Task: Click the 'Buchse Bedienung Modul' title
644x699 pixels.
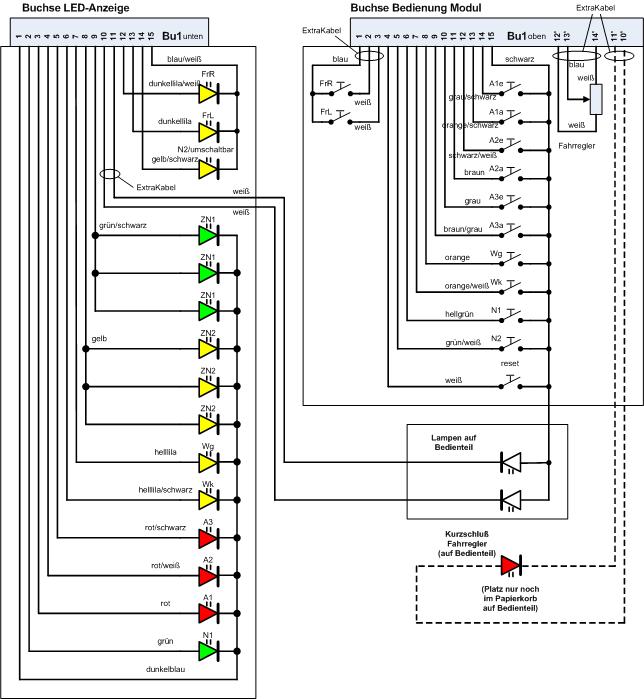Action: [x=415, y=8]
